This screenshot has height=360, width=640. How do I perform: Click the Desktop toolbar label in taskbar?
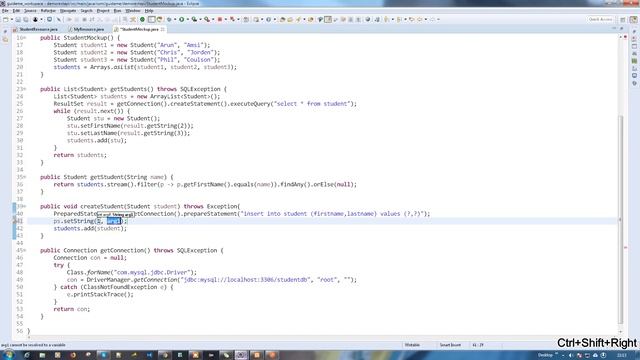(x=545, y=355)
